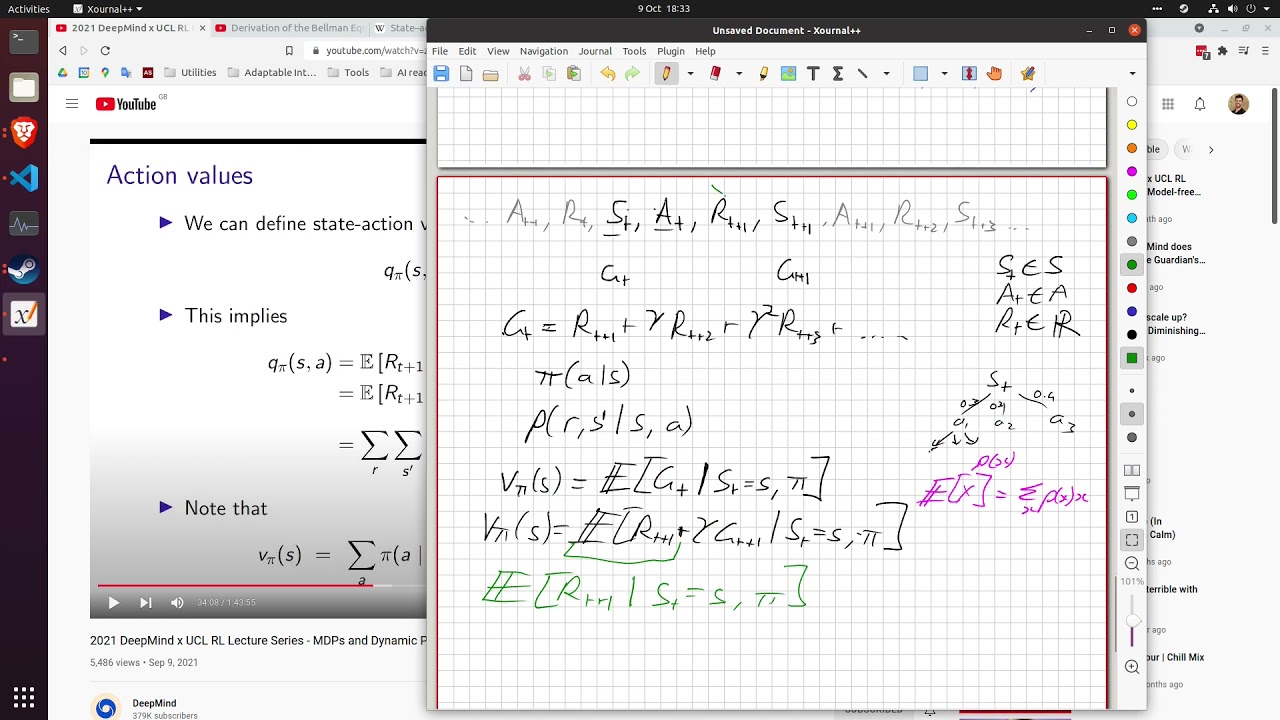The width and height of the screenshot is (1280, 720).
Task: Select the rectangle select region tool
Action: [921, 73]
